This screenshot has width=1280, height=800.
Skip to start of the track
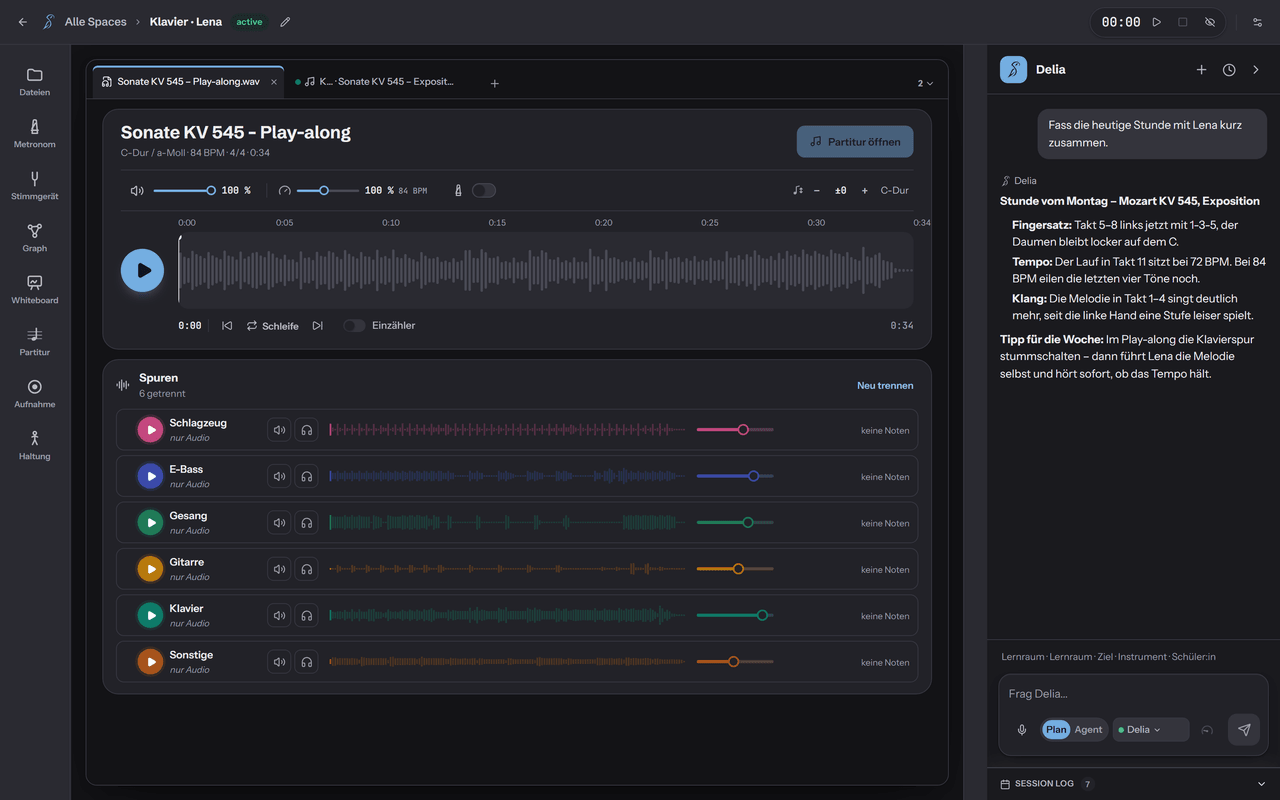pyautogui.click(x=227, y=326)
